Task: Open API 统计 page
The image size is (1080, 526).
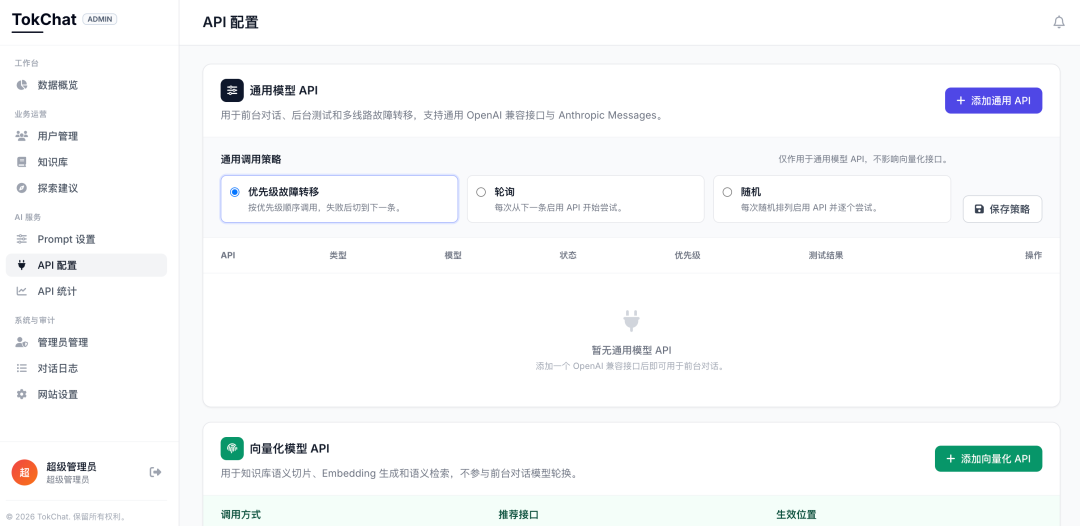Action: pyautogui.click(x=86, y=291)
